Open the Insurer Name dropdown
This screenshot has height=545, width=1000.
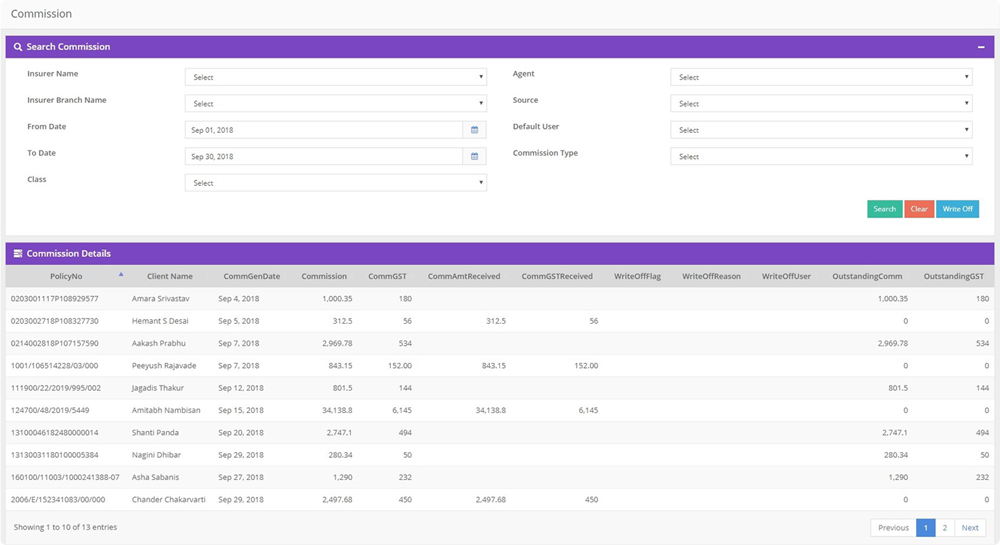[x=335, y=77]
